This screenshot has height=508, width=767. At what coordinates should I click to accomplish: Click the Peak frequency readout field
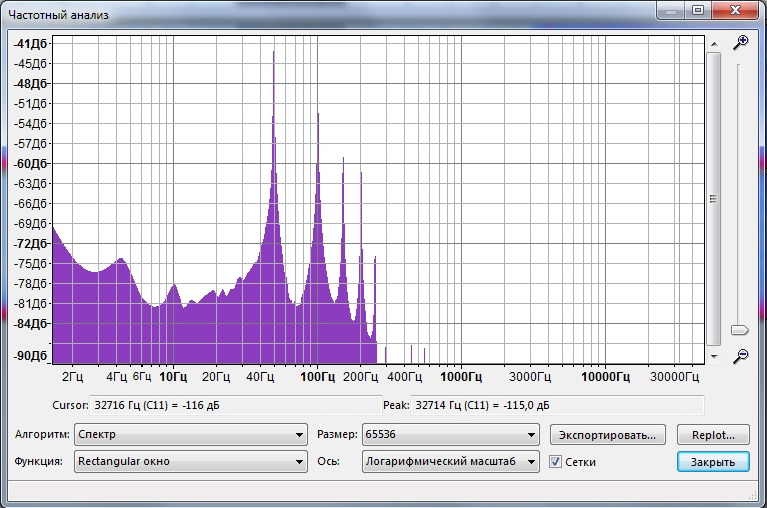pyautogui.click(x=540, y=405)
